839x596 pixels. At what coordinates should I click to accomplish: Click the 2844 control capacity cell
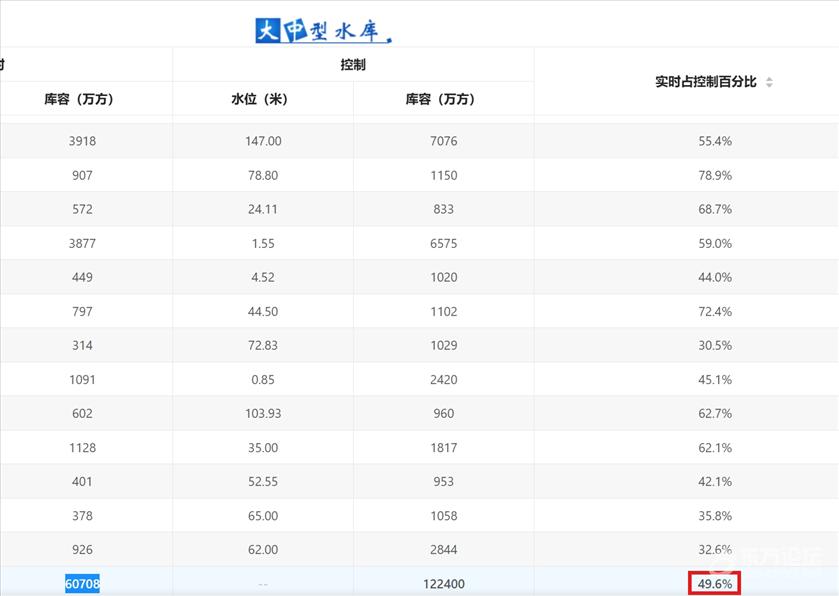coord(444,550)
